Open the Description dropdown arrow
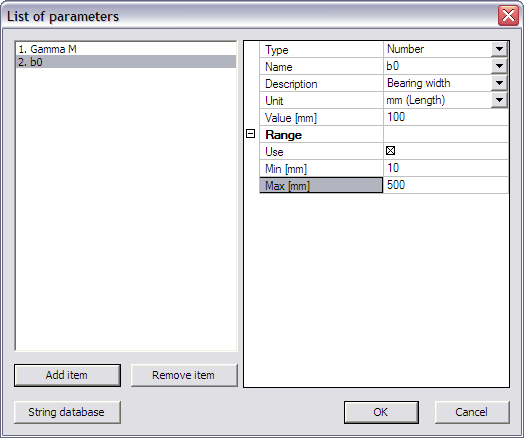Viewport: 524px width, 438px height. click(x=499, y=83)
